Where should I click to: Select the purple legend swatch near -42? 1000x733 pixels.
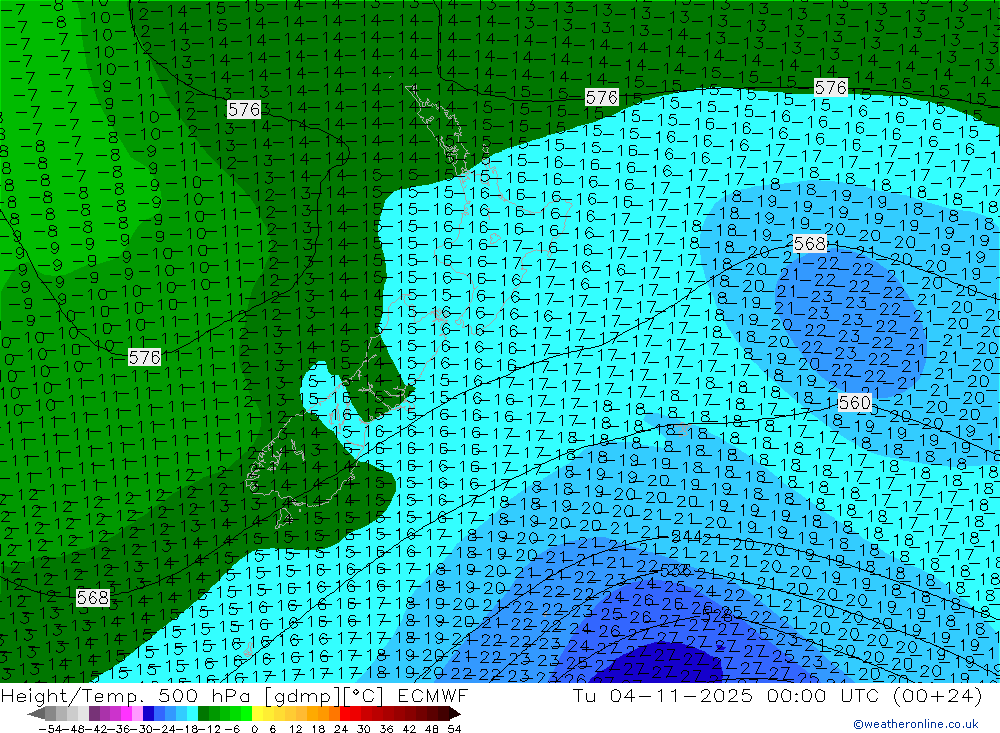pos(95,714)
